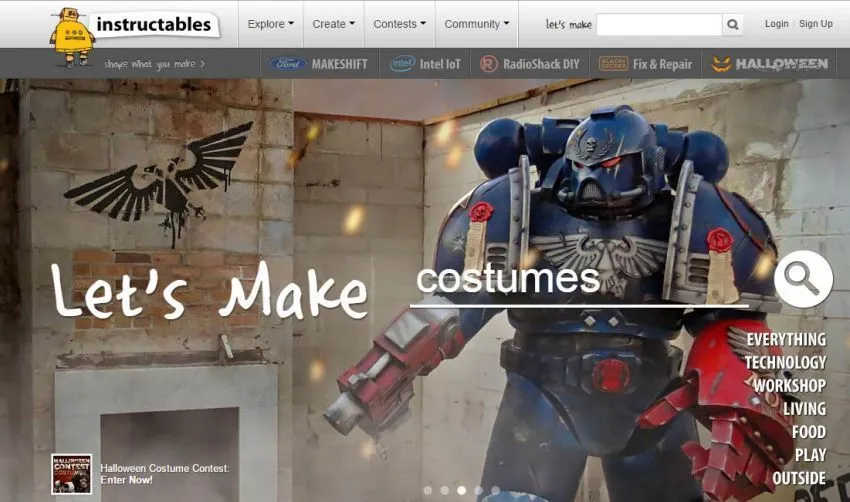
Task: Click the small search magnifier in header
Action: click(732, 24)
